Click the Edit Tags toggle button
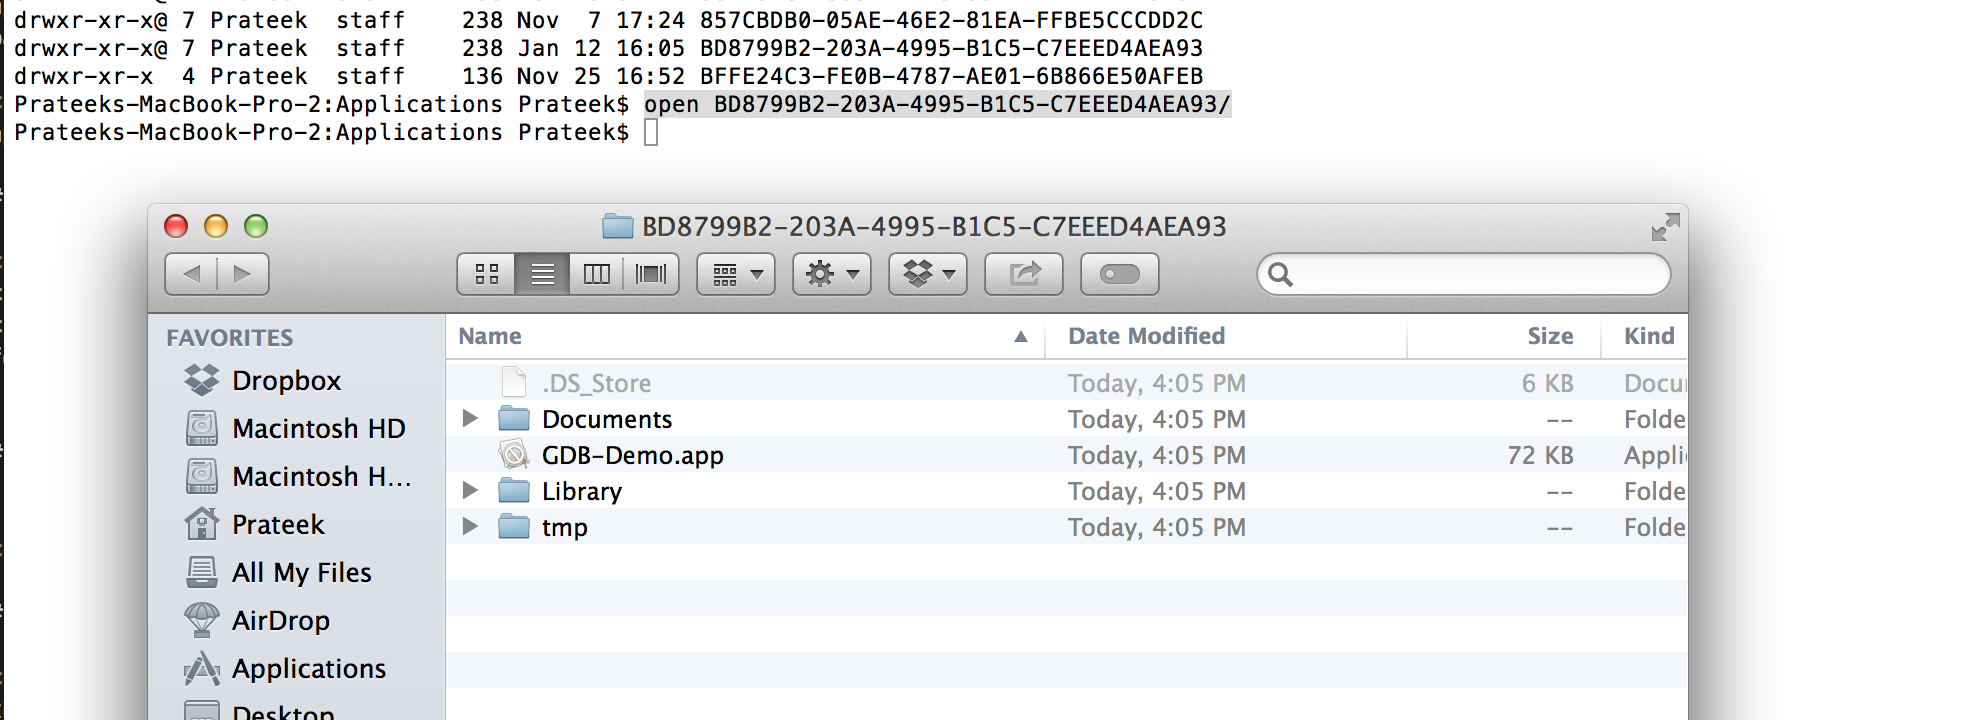Viewport: 1984px width, 720px height. click(x=1120, y=274)
